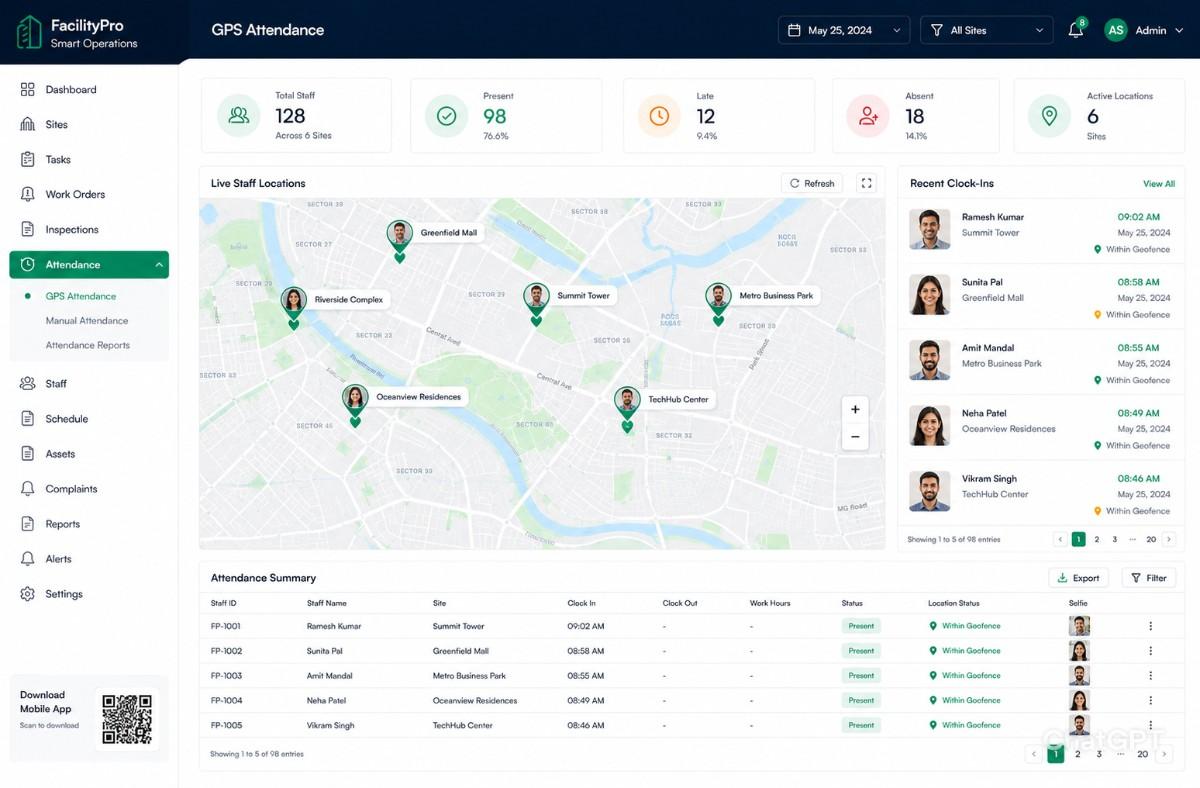Open Staff in sidebar
Viewport: 1200px width, 788px height.
(x=56, y=384)
